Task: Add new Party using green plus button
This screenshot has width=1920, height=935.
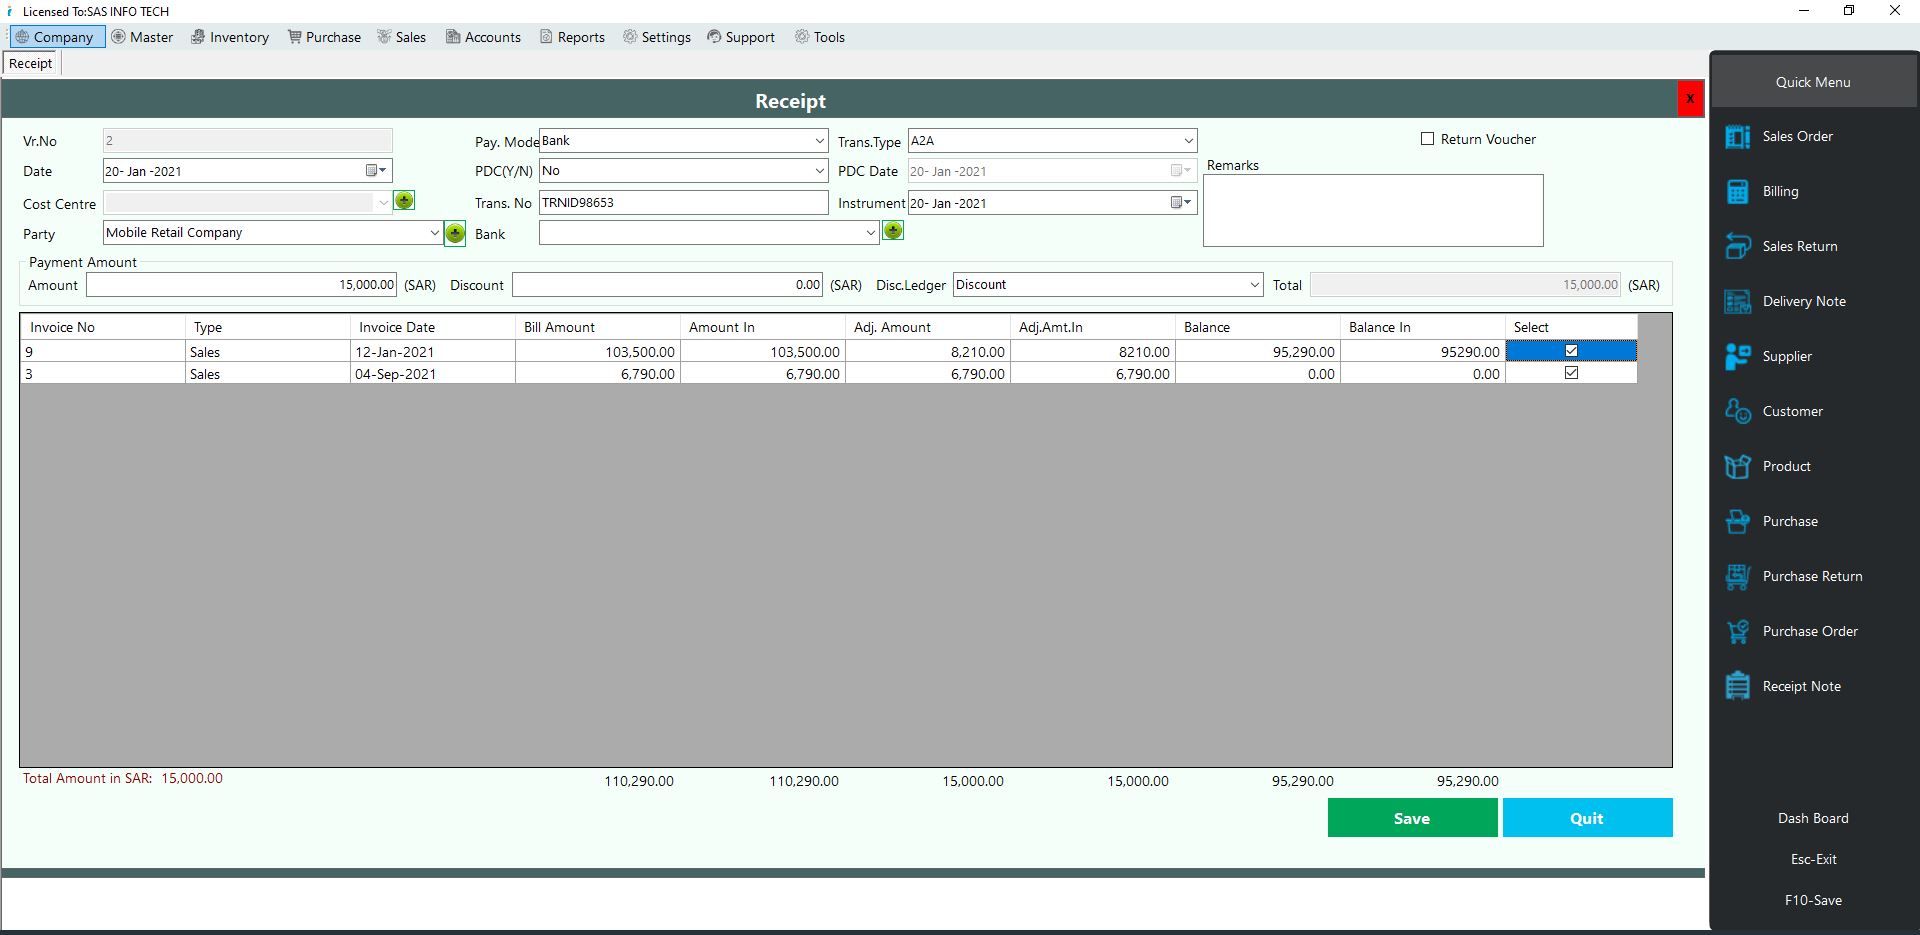Action: (455, 233)
